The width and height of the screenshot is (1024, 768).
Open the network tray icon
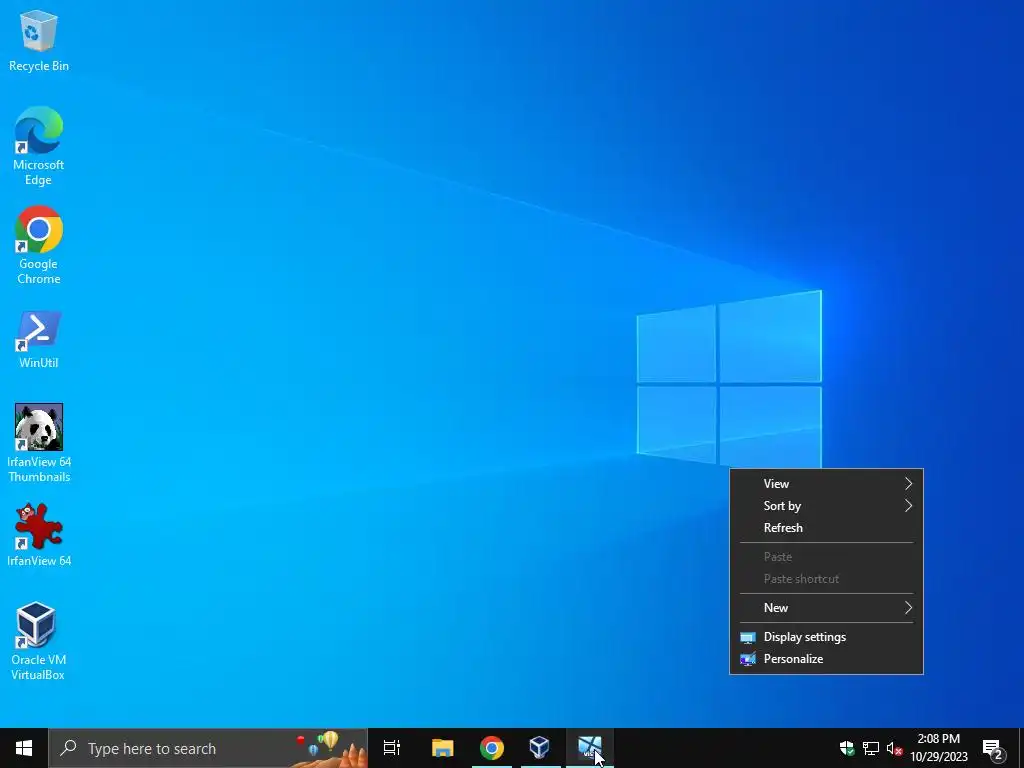point(871,748)
